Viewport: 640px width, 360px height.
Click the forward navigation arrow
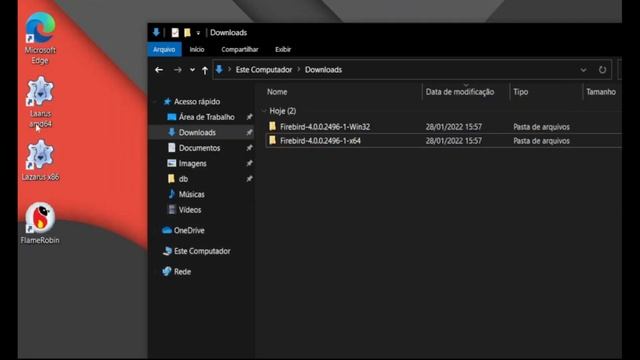point(178,70)
